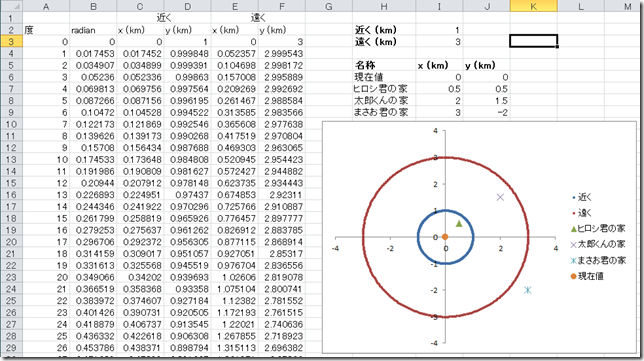This screenshot has height=361, width=644.
Task: Select row header 15
Action: [11, 183]
